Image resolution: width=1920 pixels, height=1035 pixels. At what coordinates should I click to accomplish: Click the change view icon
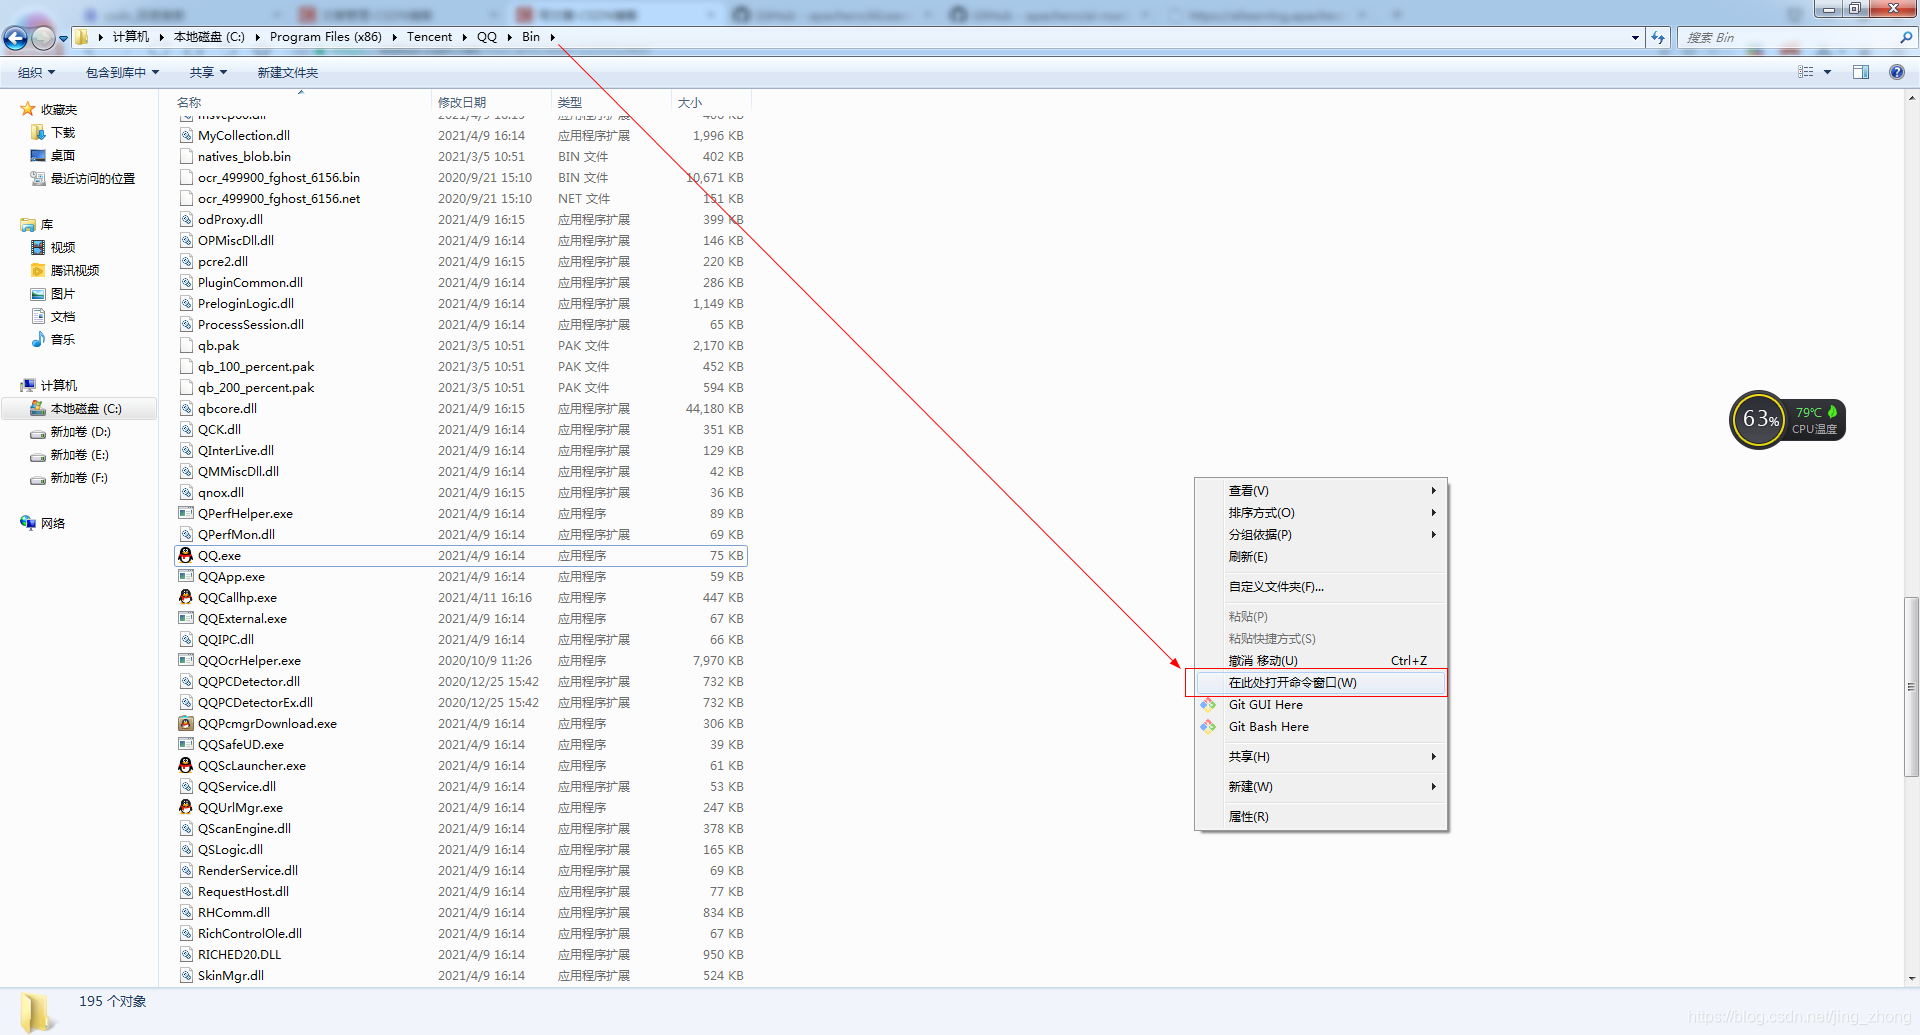pos(1805,72)
